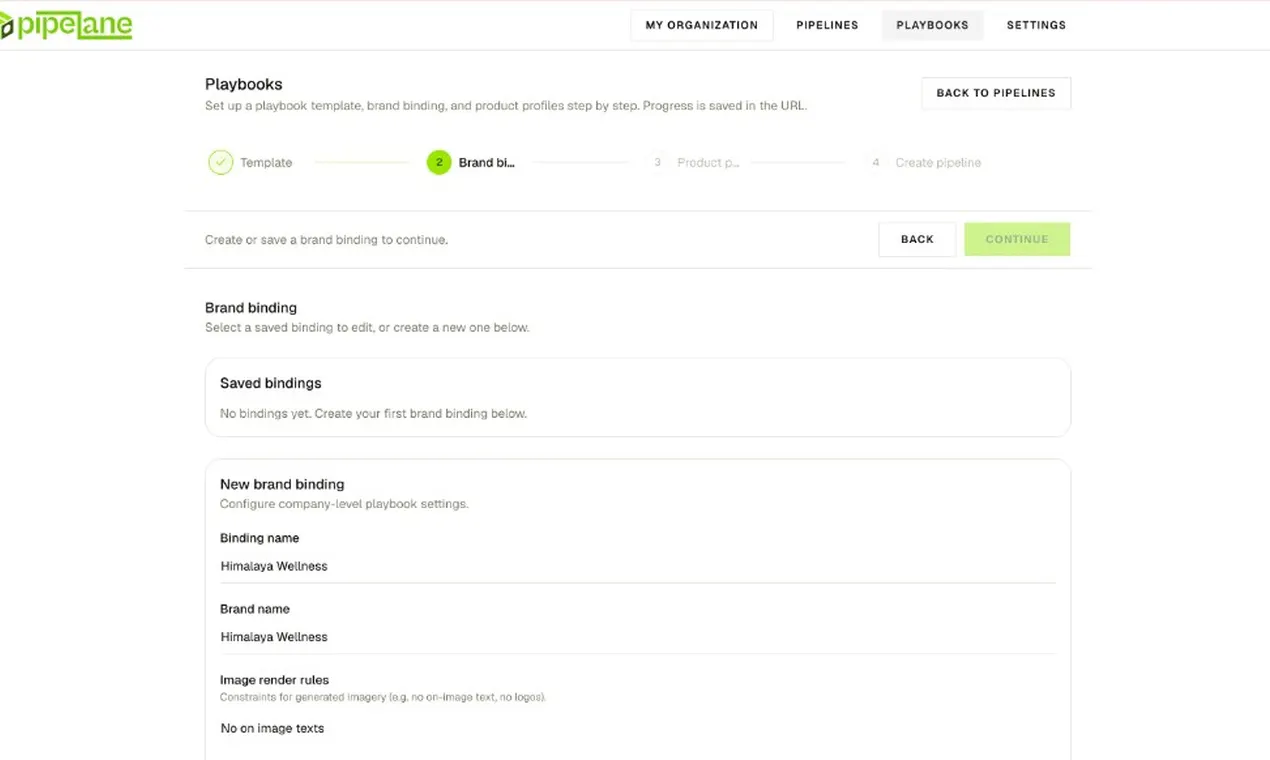Viewport: 1270px width, 760px height.
Task: Click the step 3 Product profiles number
Action: (657, 162)
